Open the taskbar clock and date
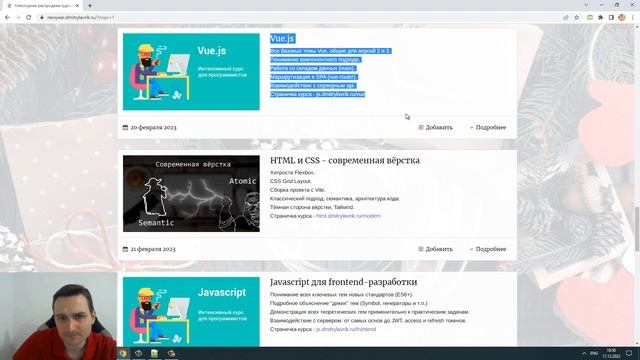Viewport: 640px width, 360px height. 611,353
